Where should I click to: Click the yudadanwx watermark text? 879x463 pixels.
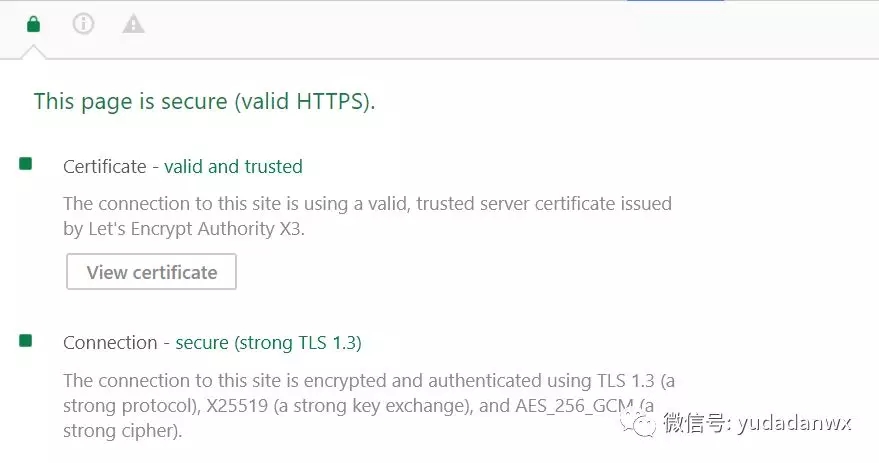pos(795,423)
